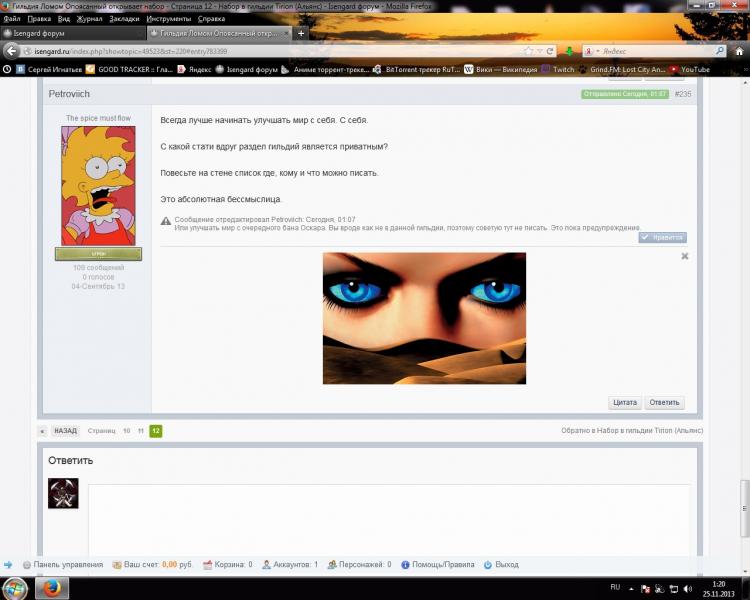Image resolution: width=750 pixels, height=600 pixels.
Task: Open the downloads green arrow icon
Action: pos(569,51)
